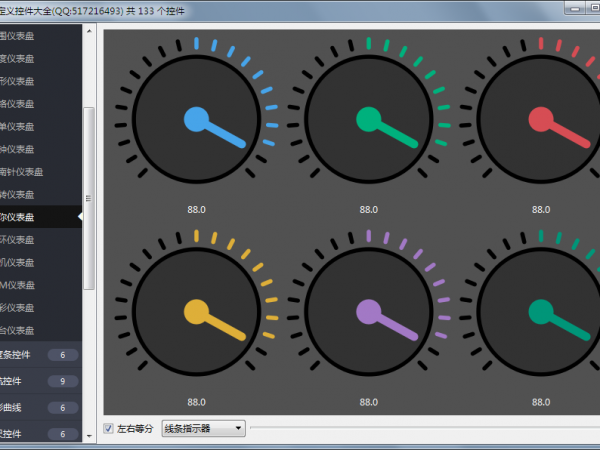This screenshot has width=600, height=450.
Task: Click the yellow gauge dial
Action: pyautogui.click(x=196, y=311)
